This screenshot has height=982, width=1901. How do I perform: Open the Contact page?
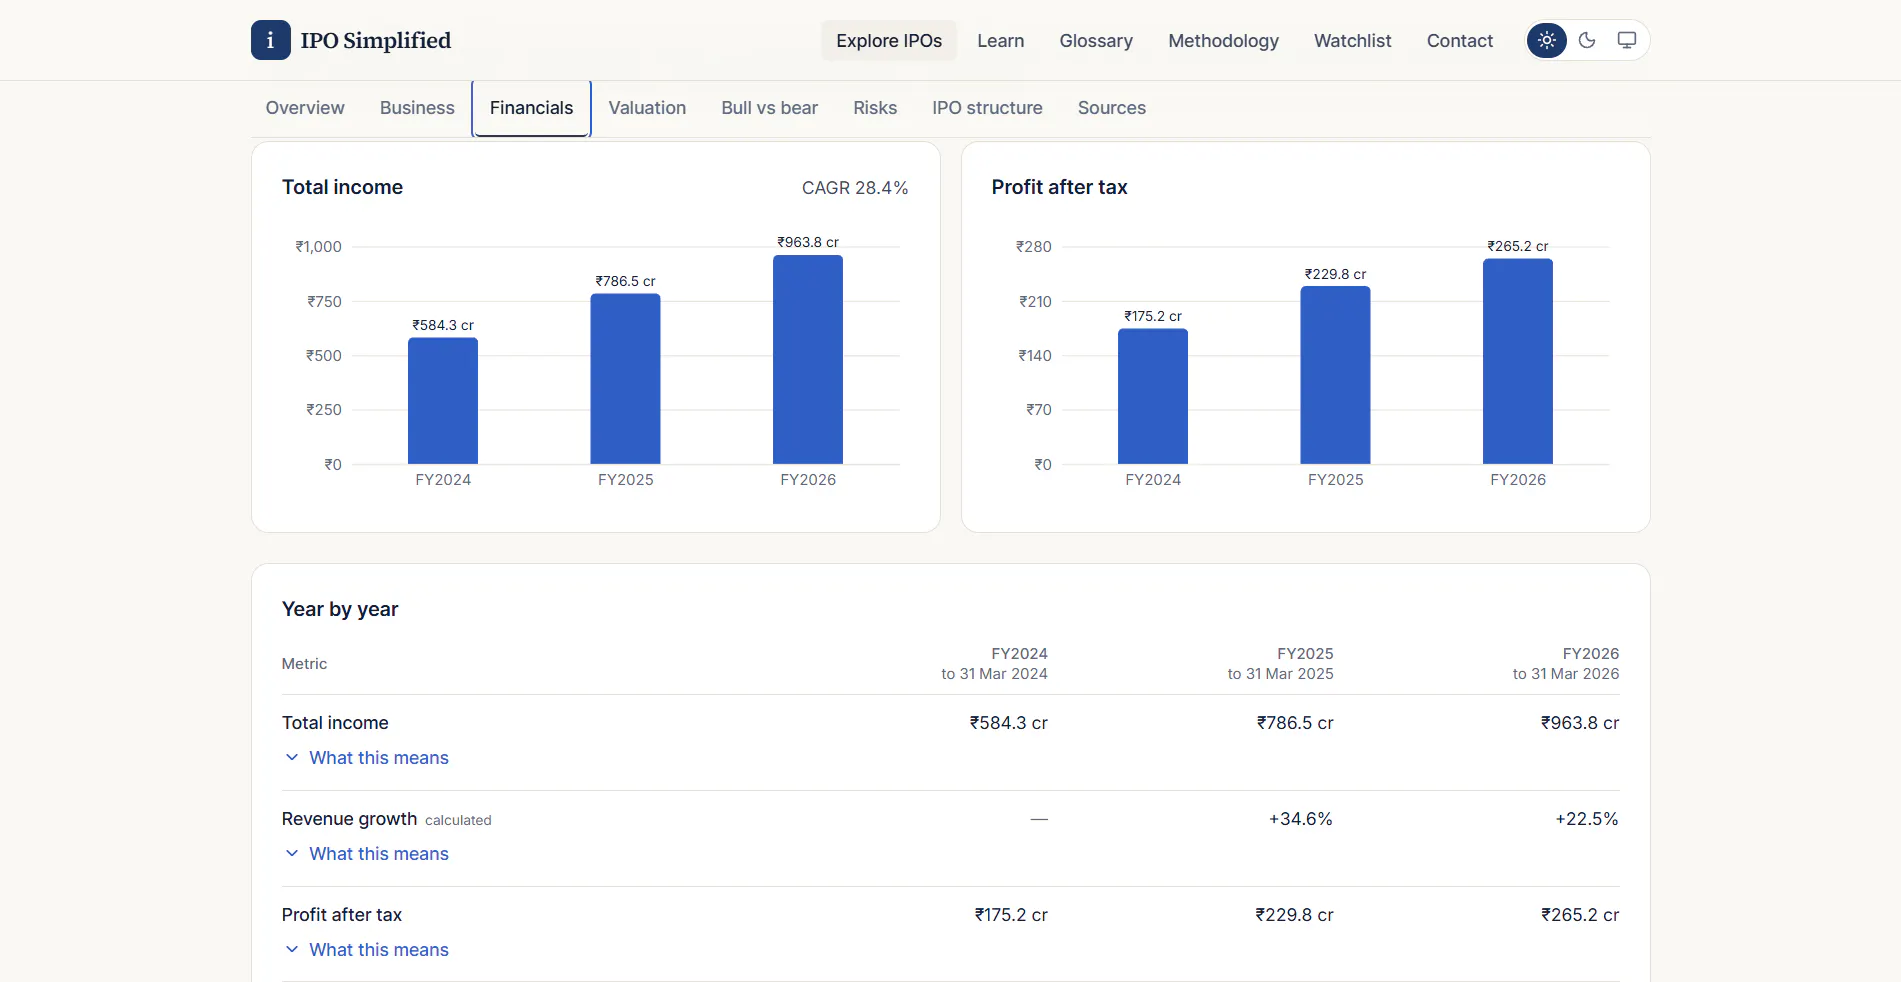pos(1459,40)
